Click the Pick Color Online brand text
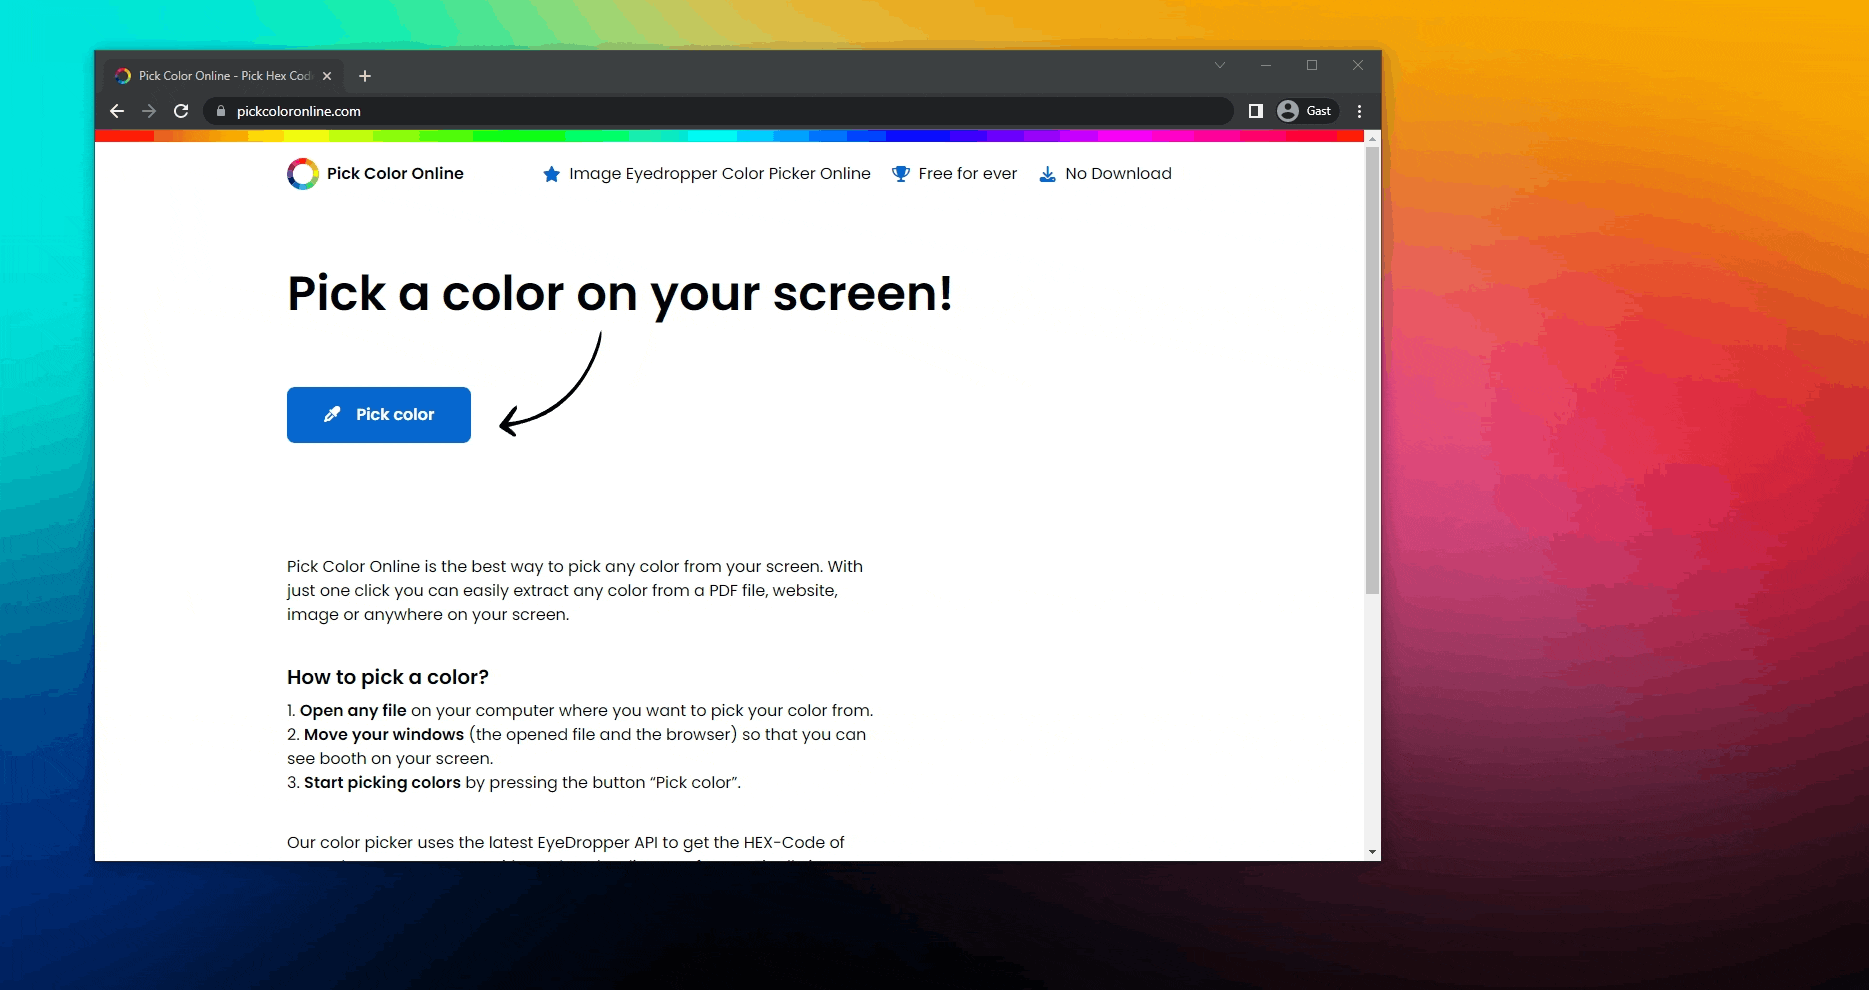Screen dimensions: 1869x990 (395, 174)
